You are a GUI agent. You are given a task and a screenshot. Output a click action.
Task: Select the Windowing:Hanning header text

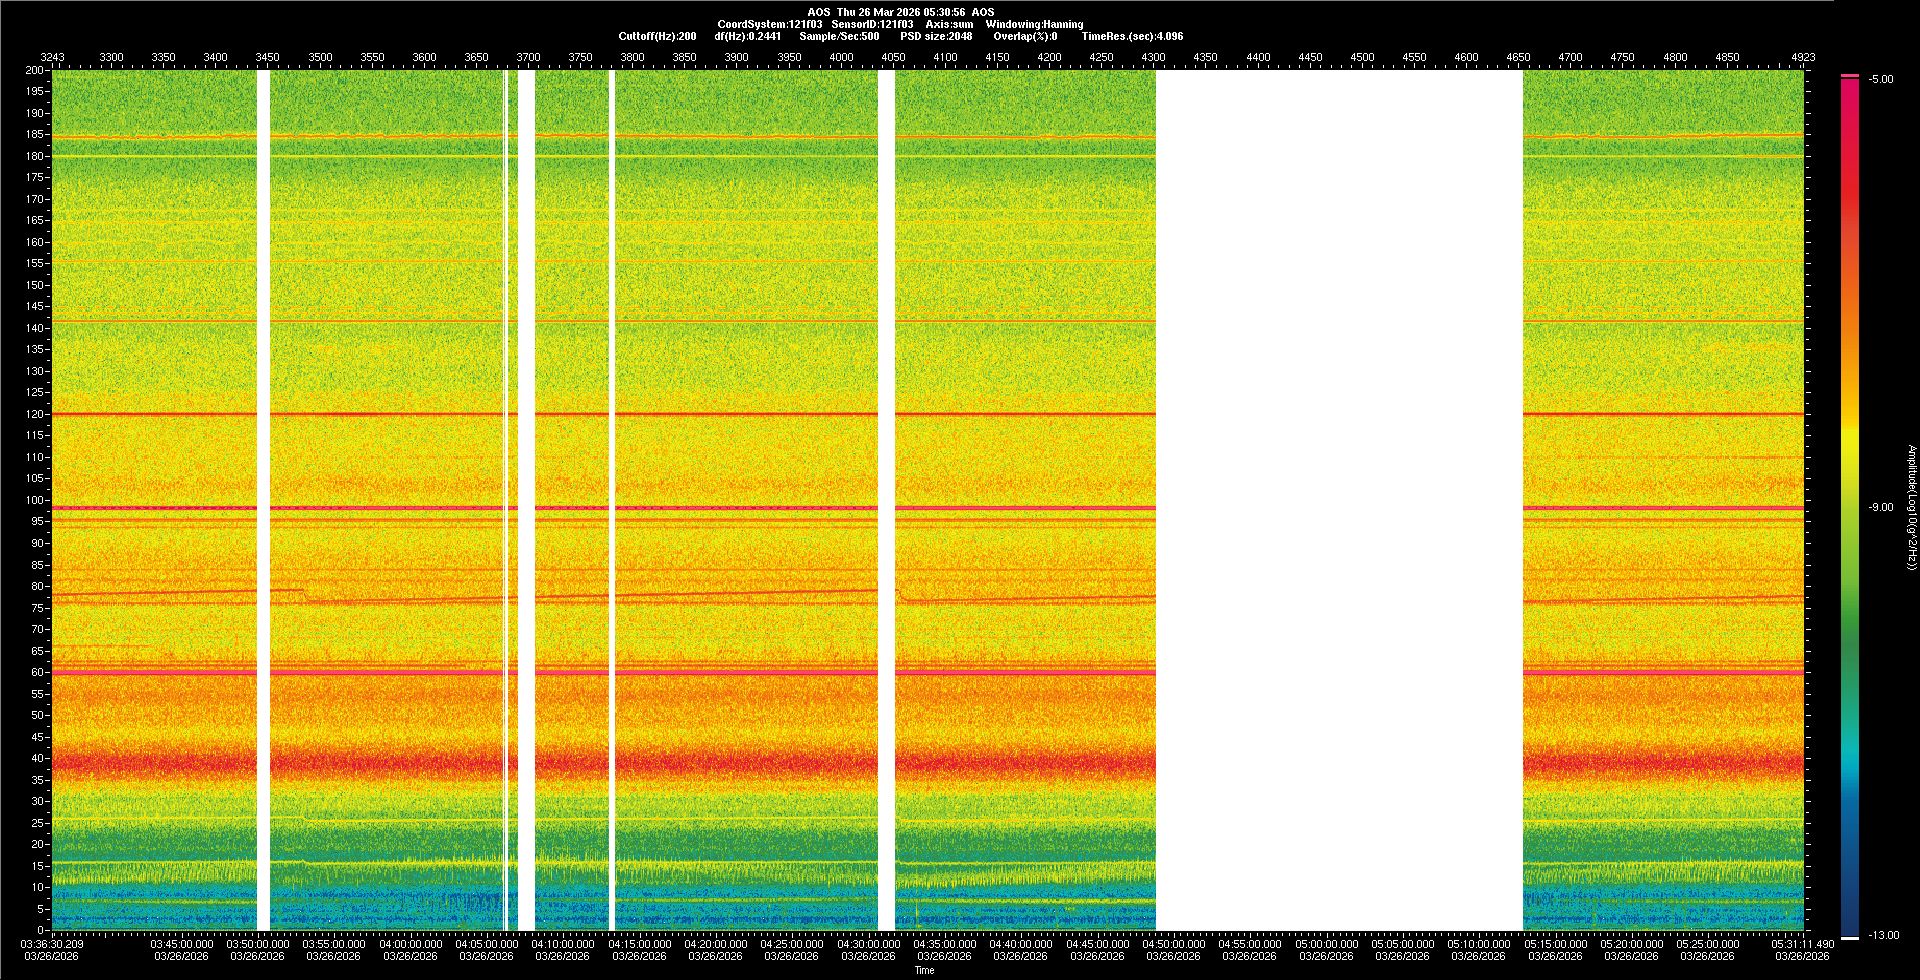[1034, 24]
